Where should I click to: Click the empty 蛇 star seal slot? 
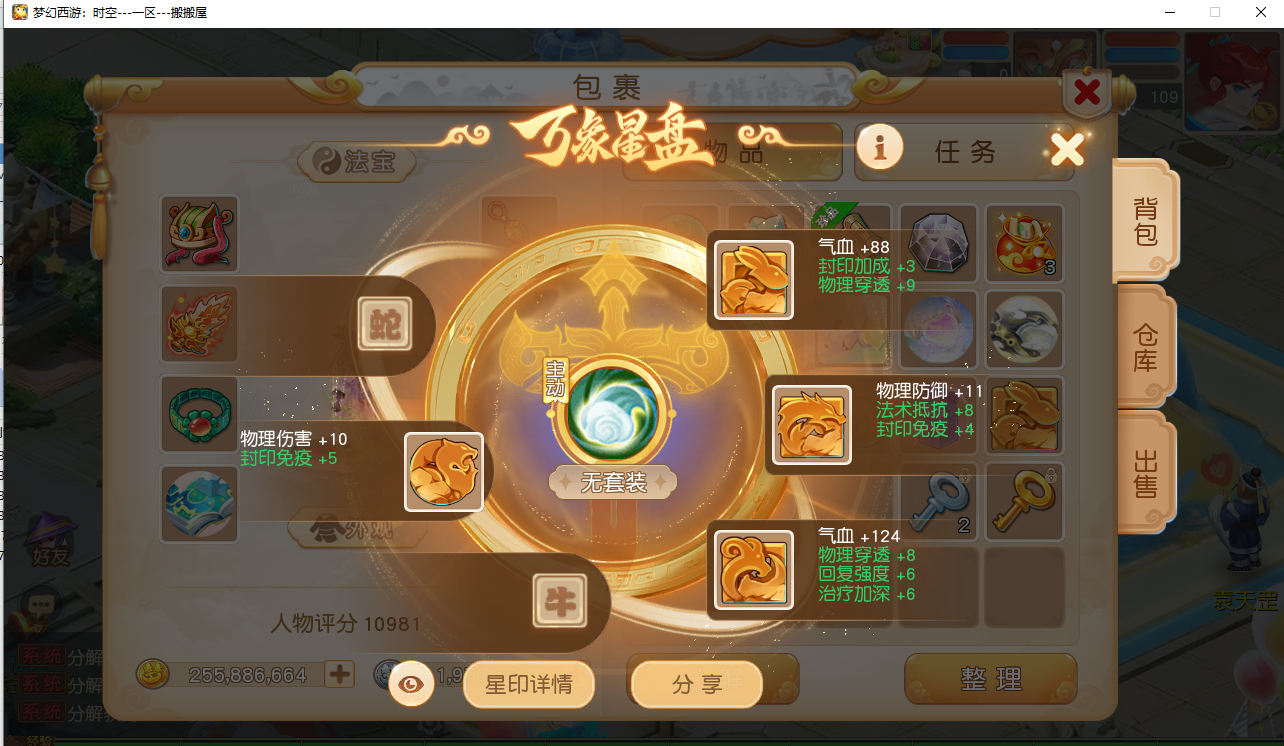click(x=386, y=324)
